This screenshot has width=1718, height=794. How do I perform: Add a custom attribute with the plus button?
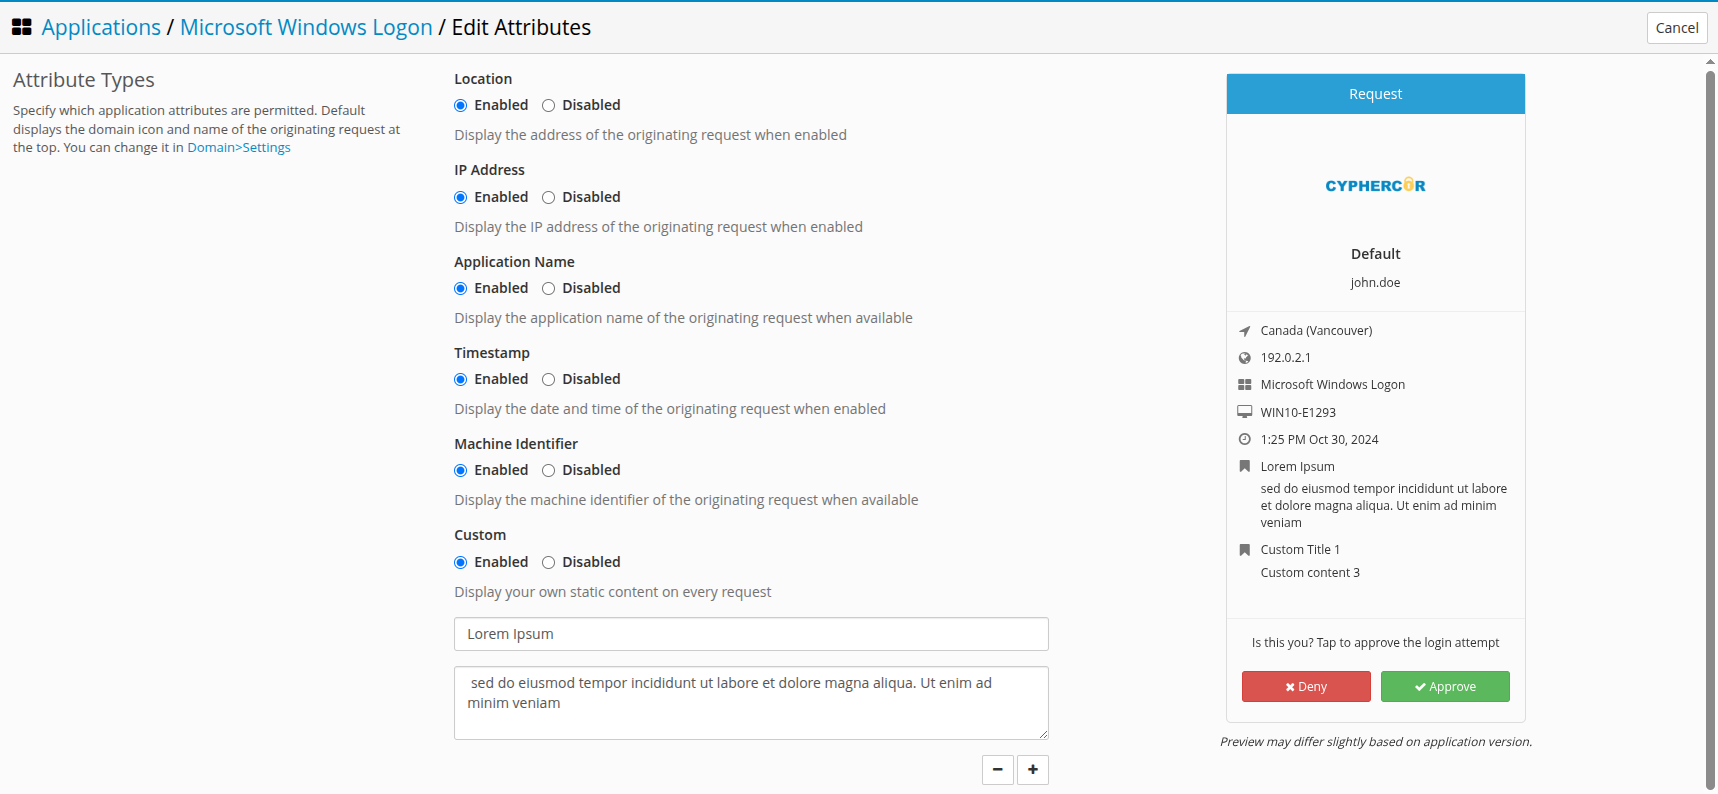(1033, 770)
